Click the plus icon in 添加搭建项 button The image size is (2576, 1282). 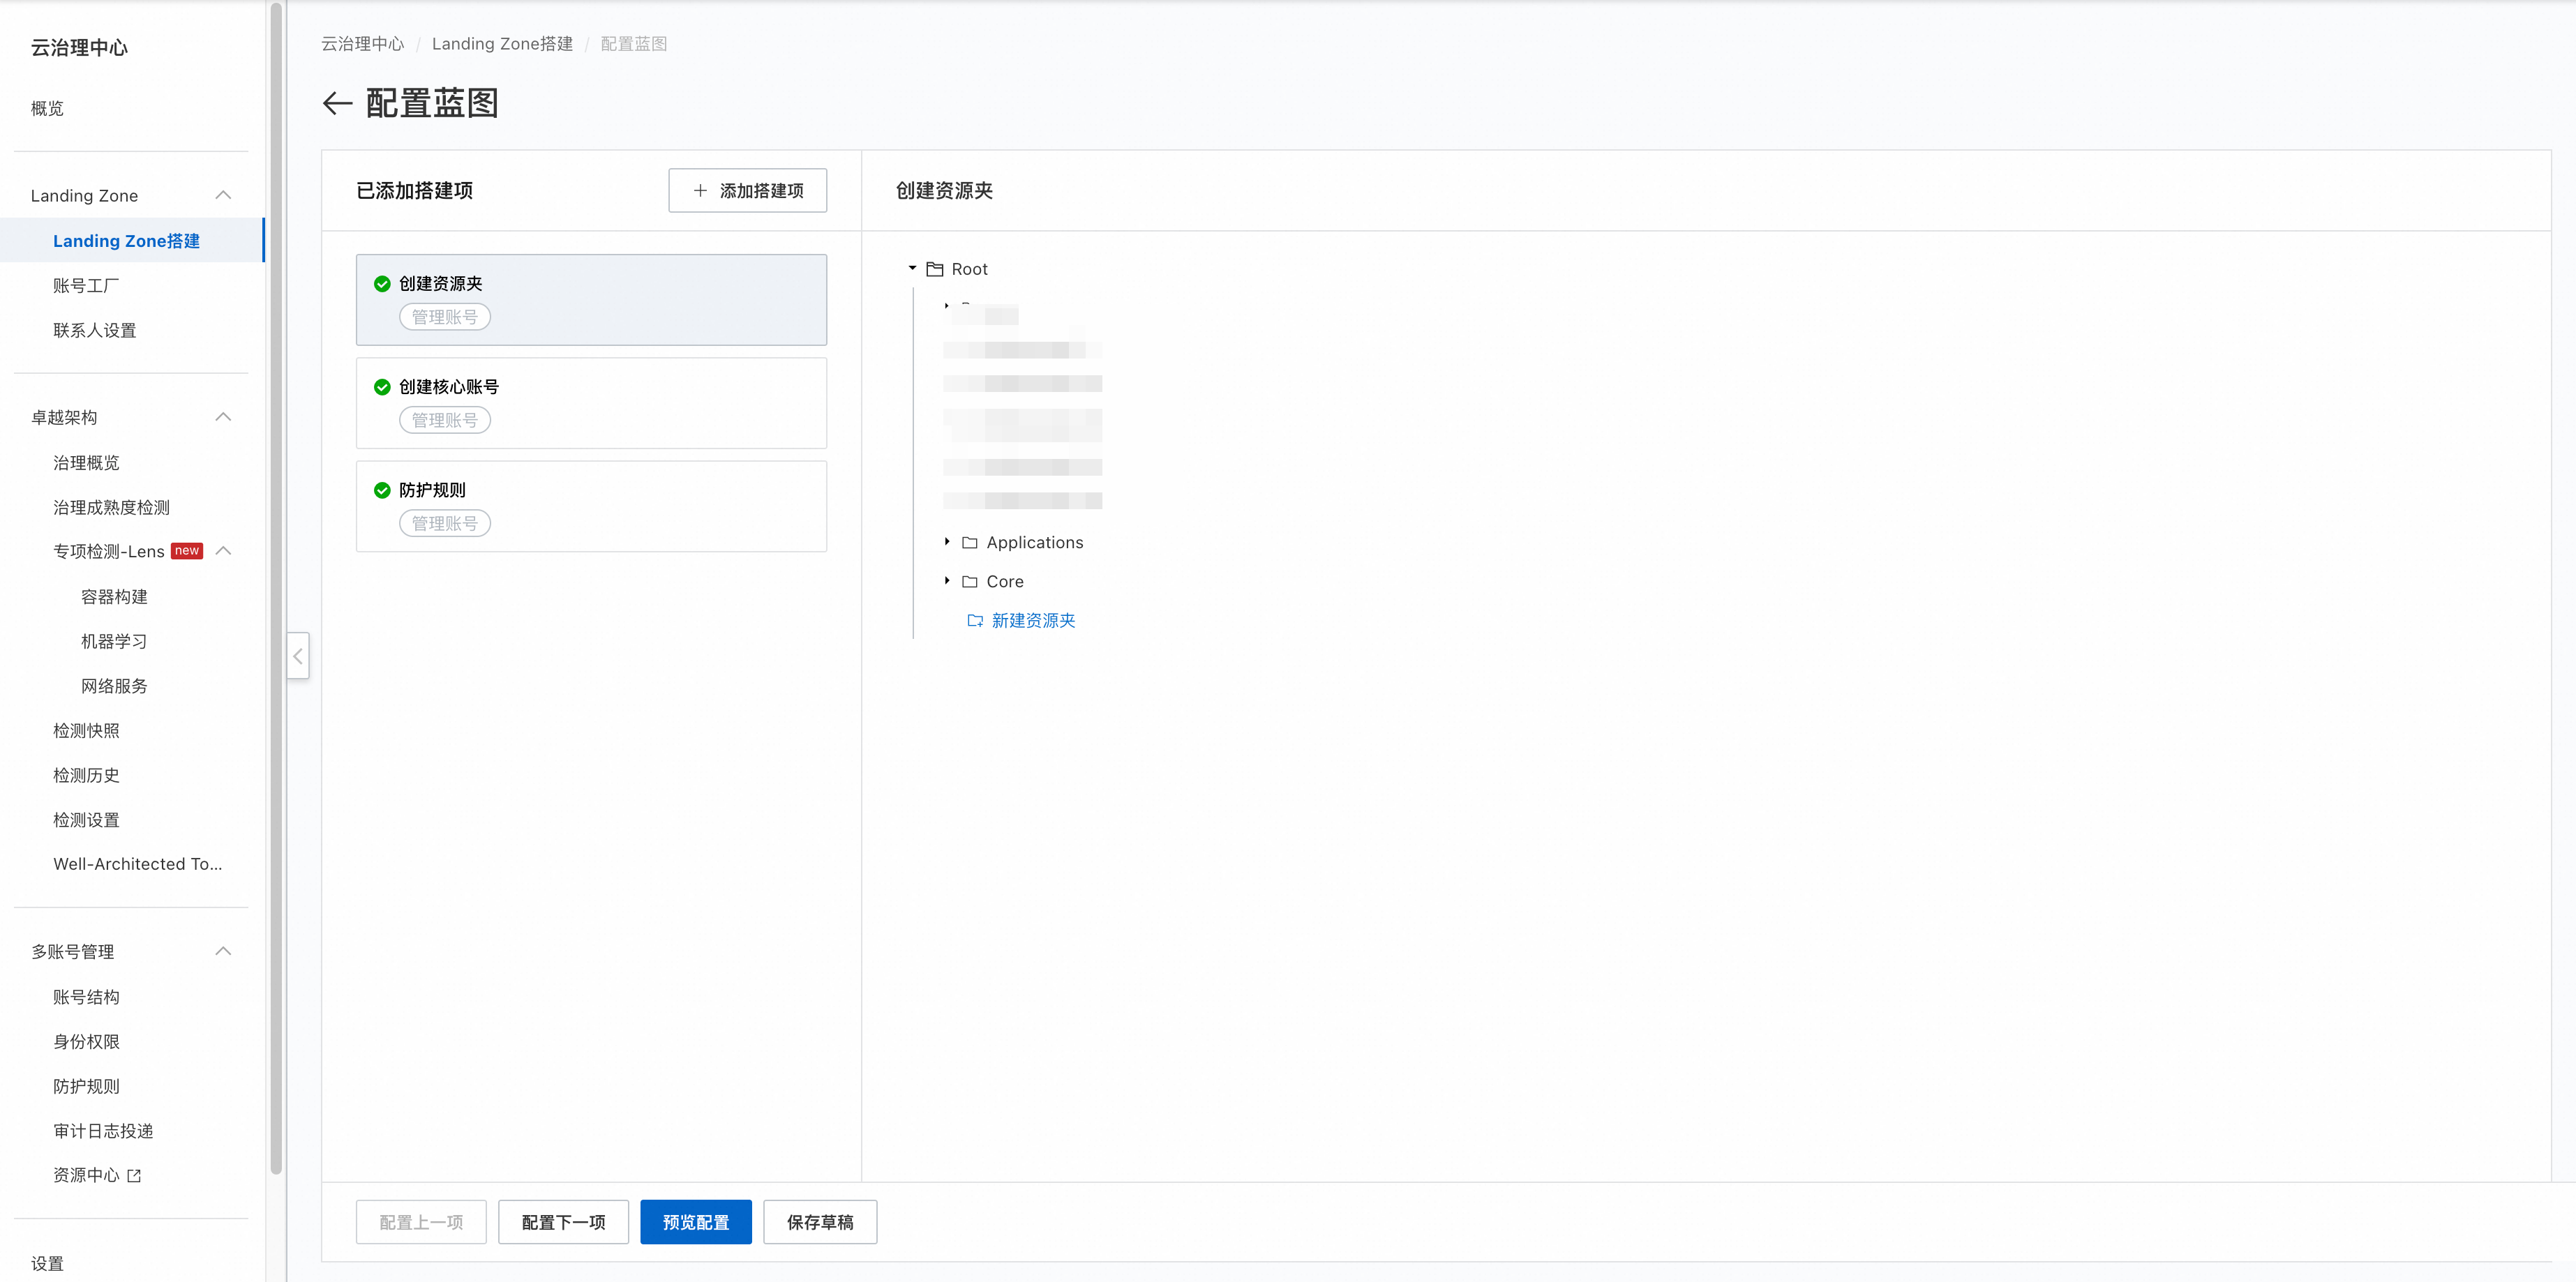pos(700,190)
